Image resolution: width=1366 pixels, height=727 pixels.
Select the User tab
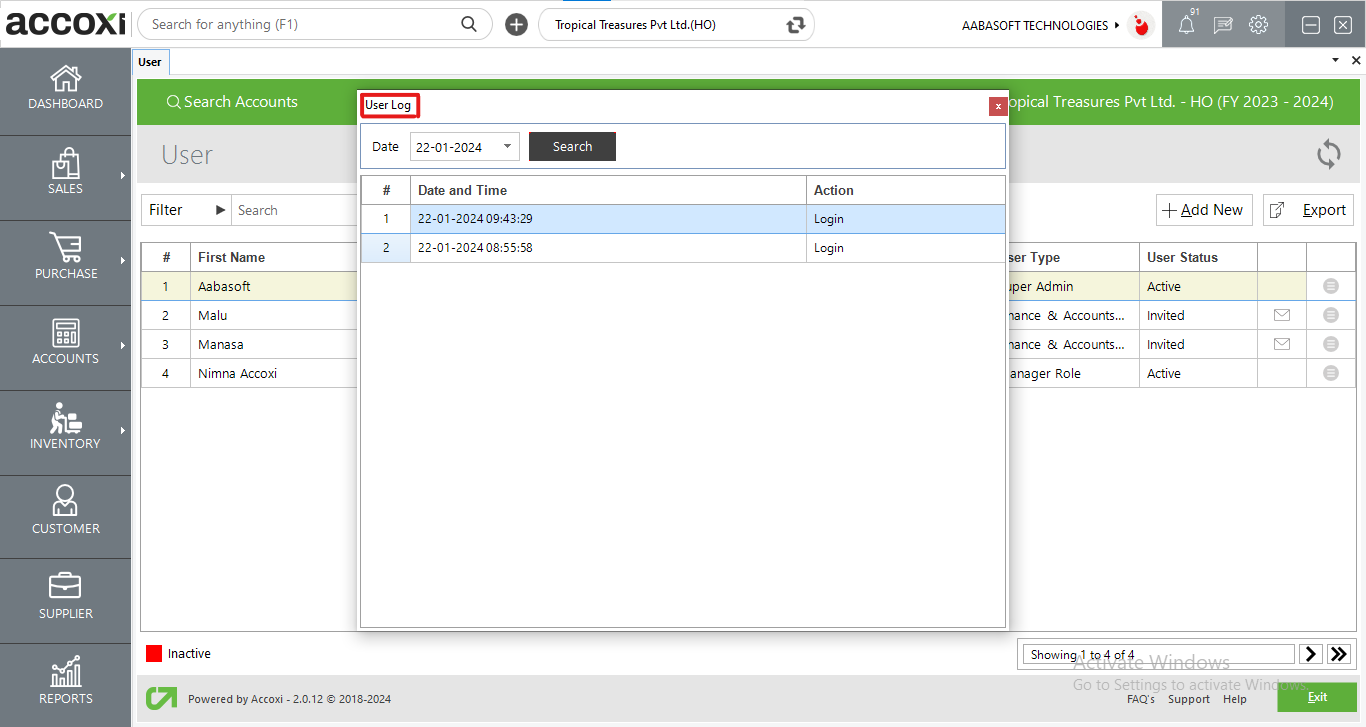pyautogui.click(x=150, y=62)
